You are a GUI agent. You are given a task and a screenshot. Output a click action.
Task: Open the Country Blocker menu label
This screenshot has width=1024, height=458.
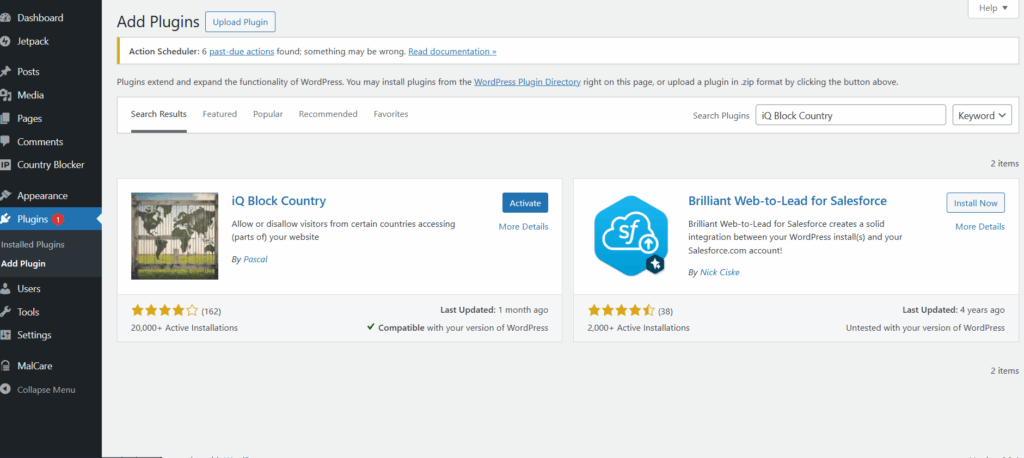(x=50, y=165)
